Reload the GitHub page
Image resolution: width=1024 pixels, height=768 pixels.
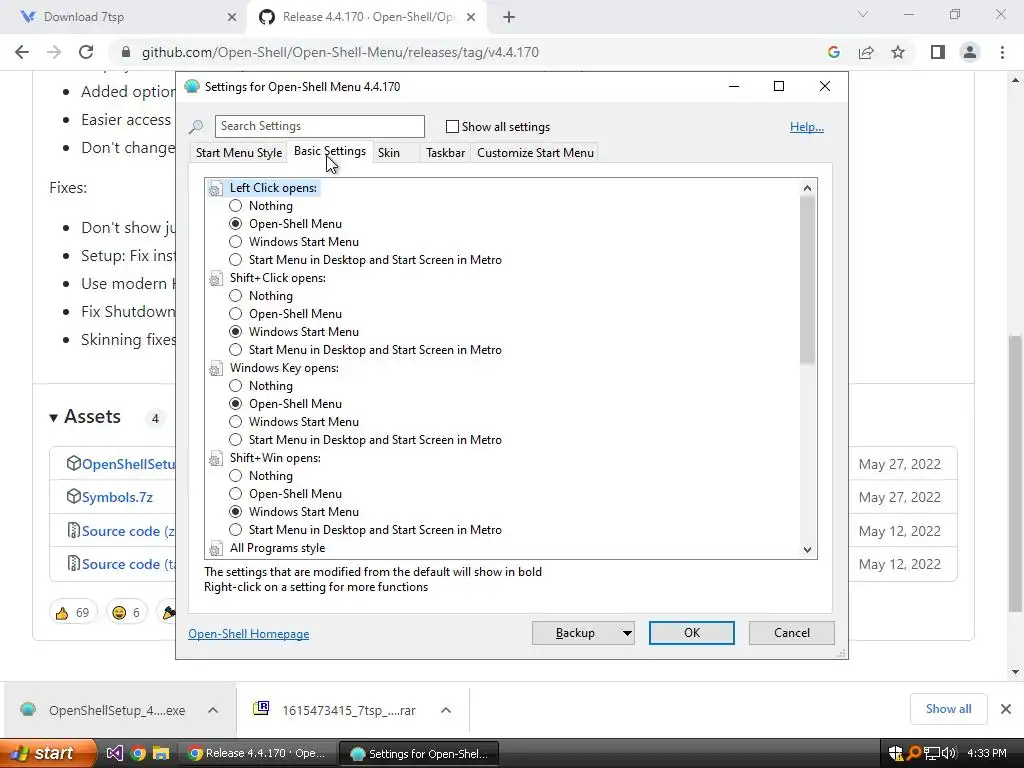(86, 52)
